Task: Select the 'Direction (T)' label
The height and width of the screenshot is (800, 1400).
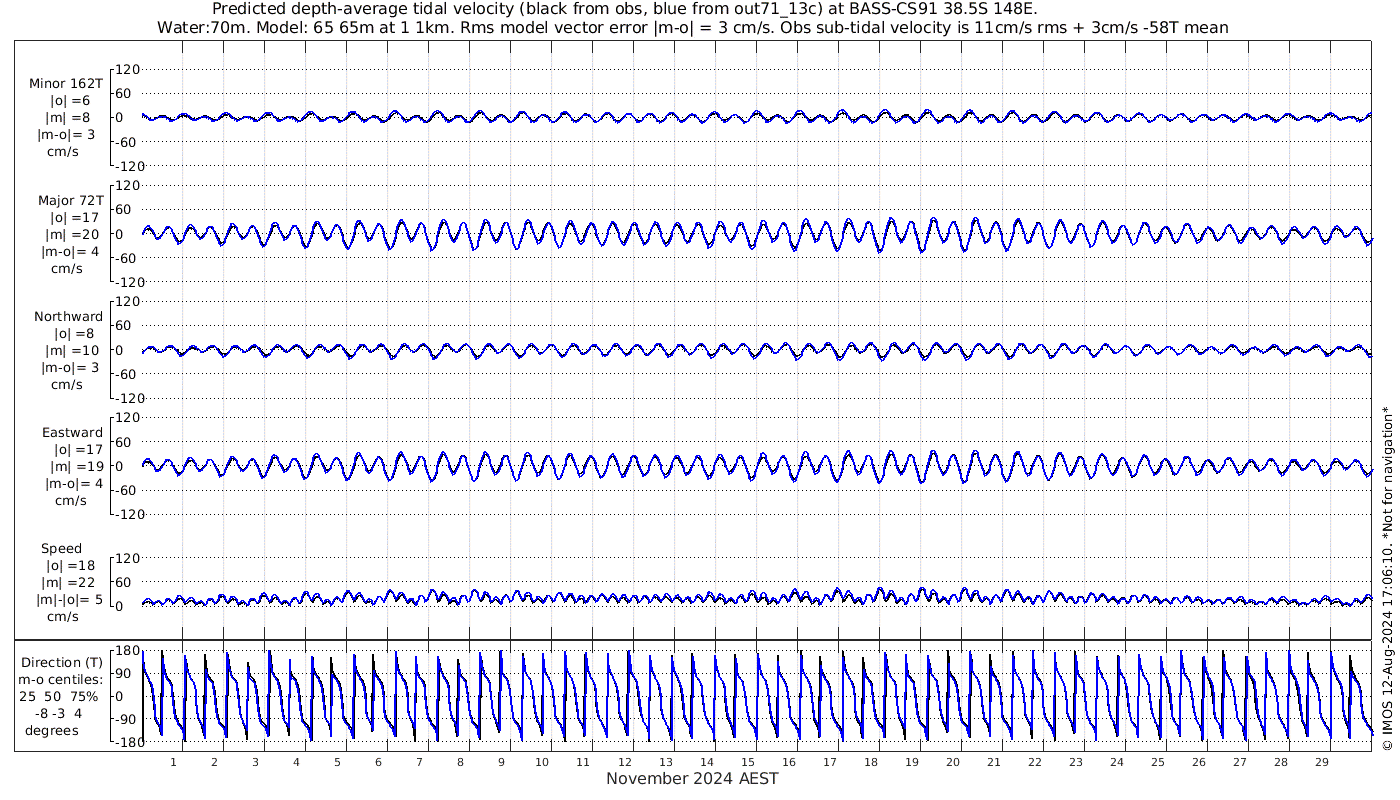Action: pyautogui.click(x=61, y=663)
